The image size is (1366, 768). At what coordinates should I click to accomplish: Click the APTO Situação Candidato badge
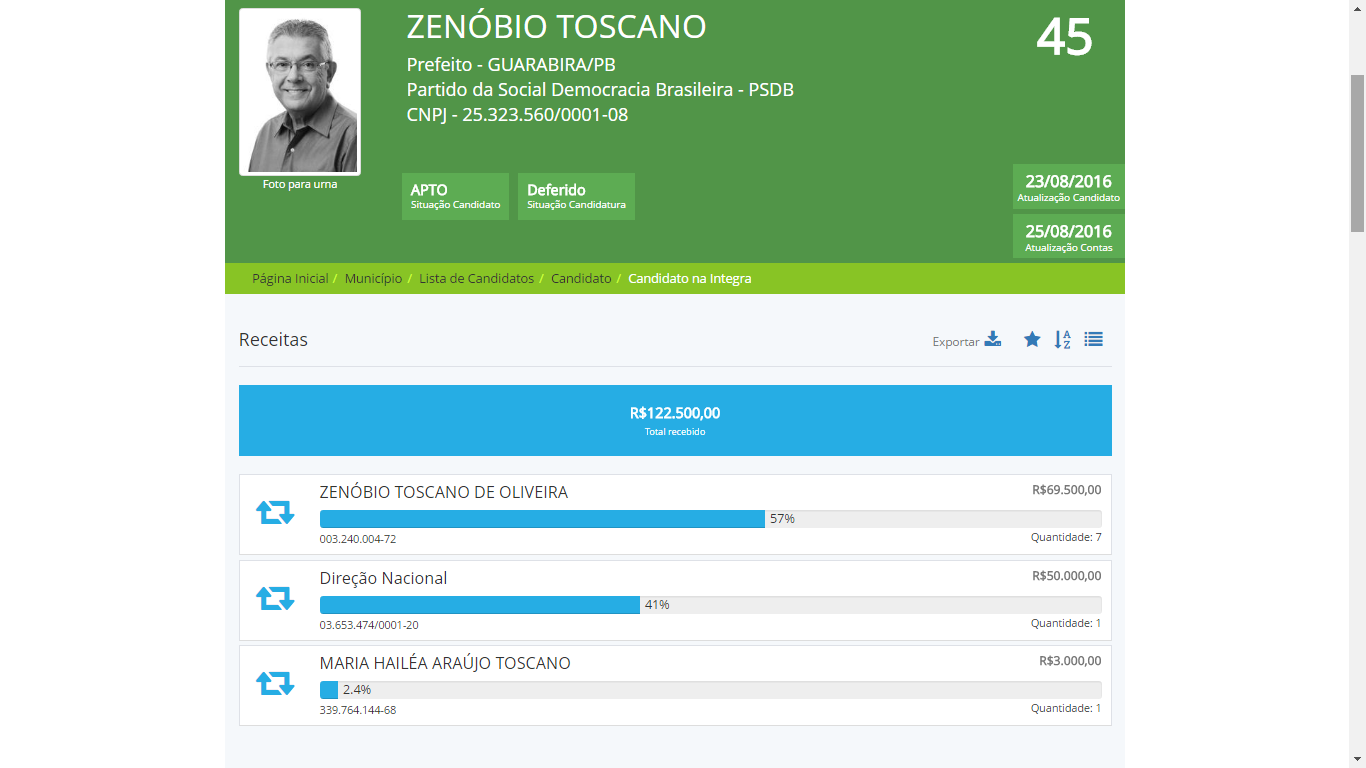pos(455,196)
